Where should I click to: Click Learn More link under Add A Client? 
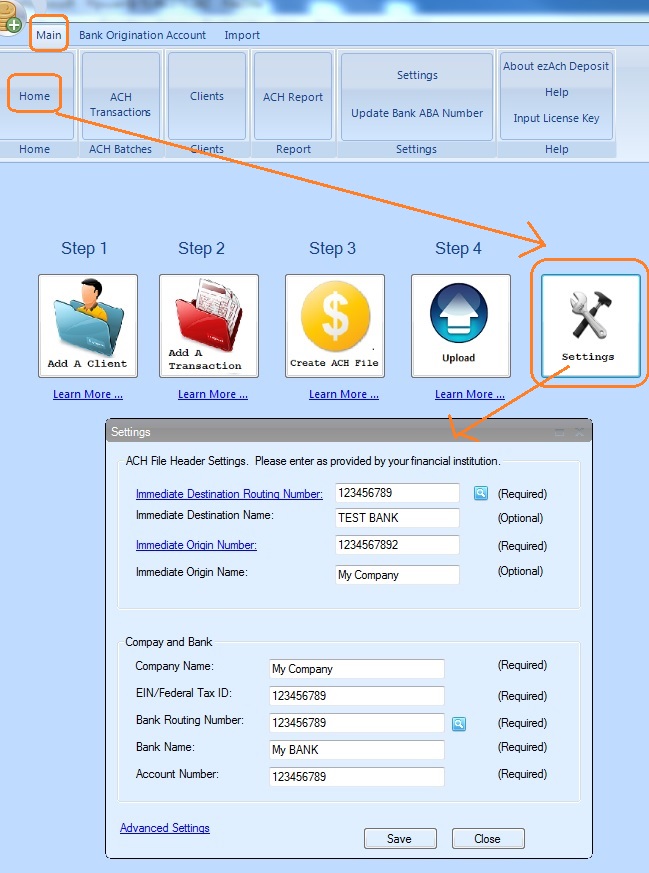pyautogui.click(x=88, y=394)
